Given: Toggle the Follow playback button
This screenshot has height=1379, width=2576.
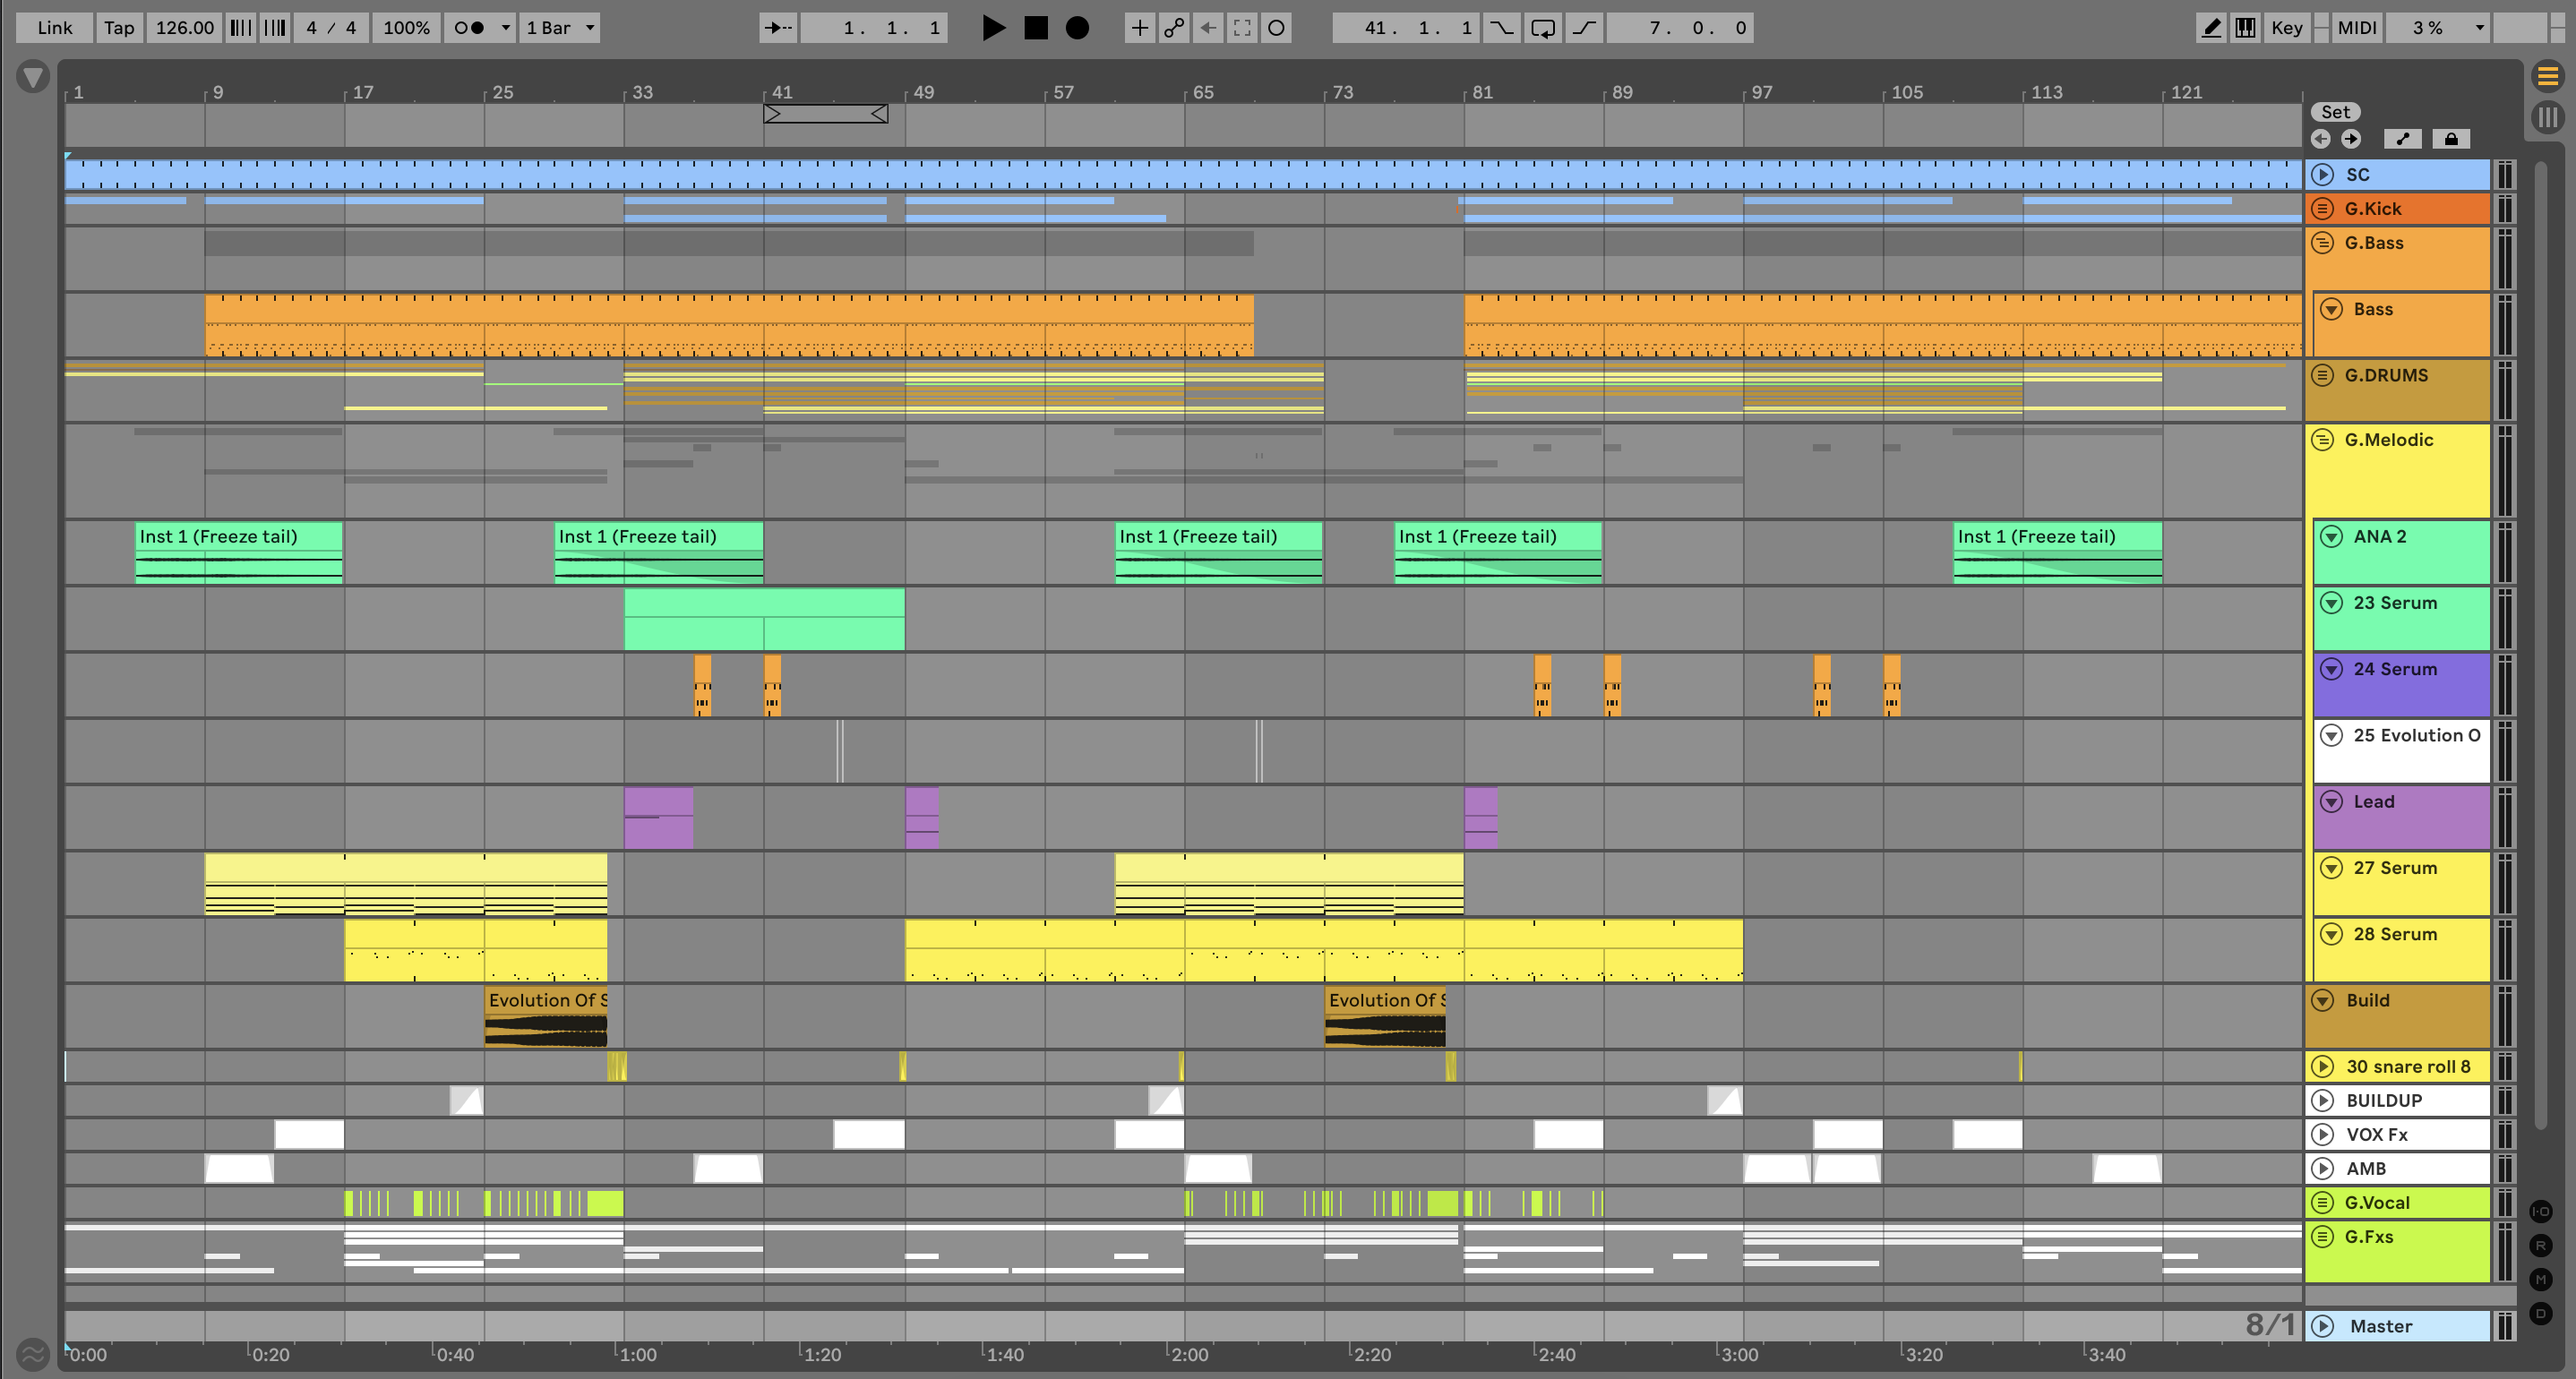Looking at the screenshot, I should 778,28.
